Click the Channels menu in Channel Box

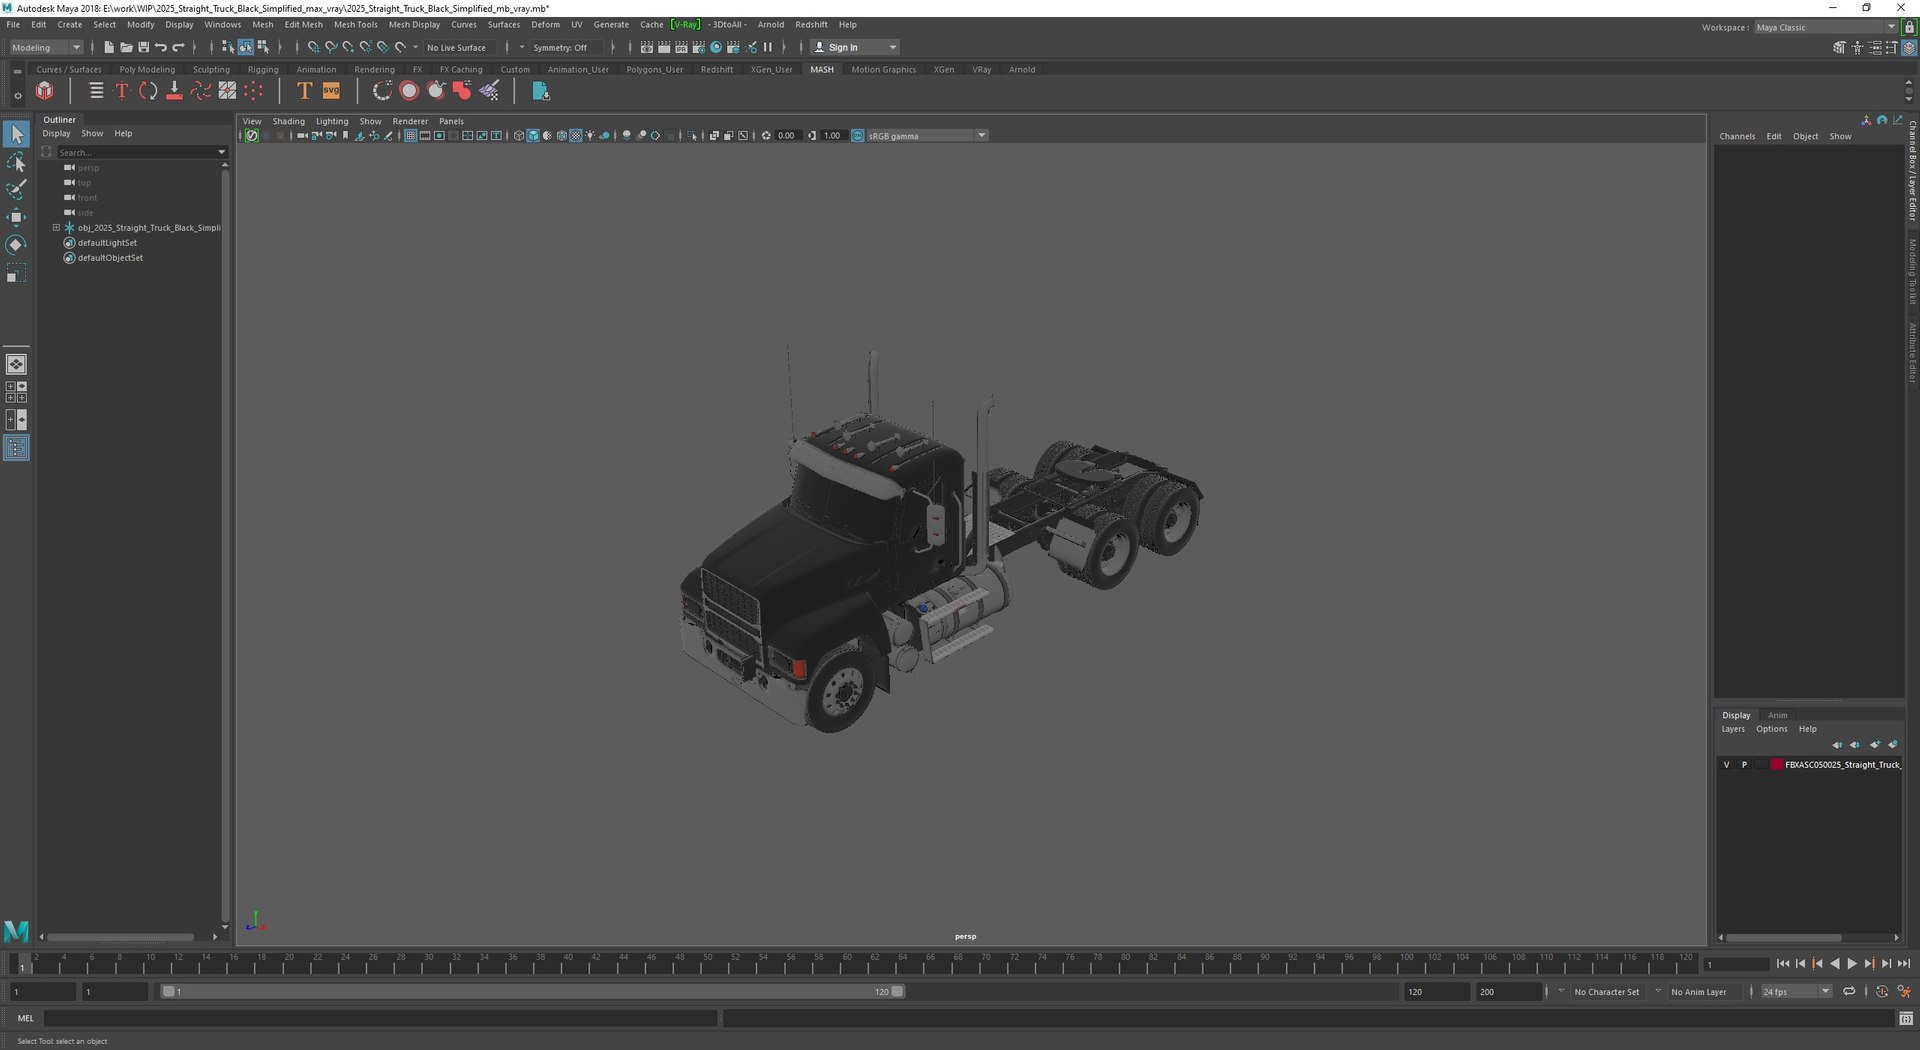[x=1737, y=137]
